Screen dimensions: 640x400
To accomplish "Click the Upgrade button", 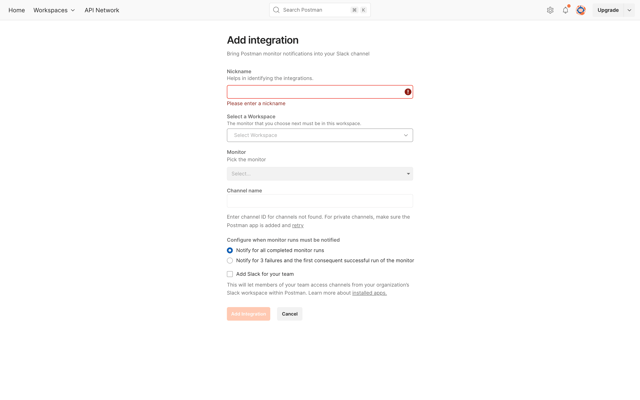I will click(608, 10).
